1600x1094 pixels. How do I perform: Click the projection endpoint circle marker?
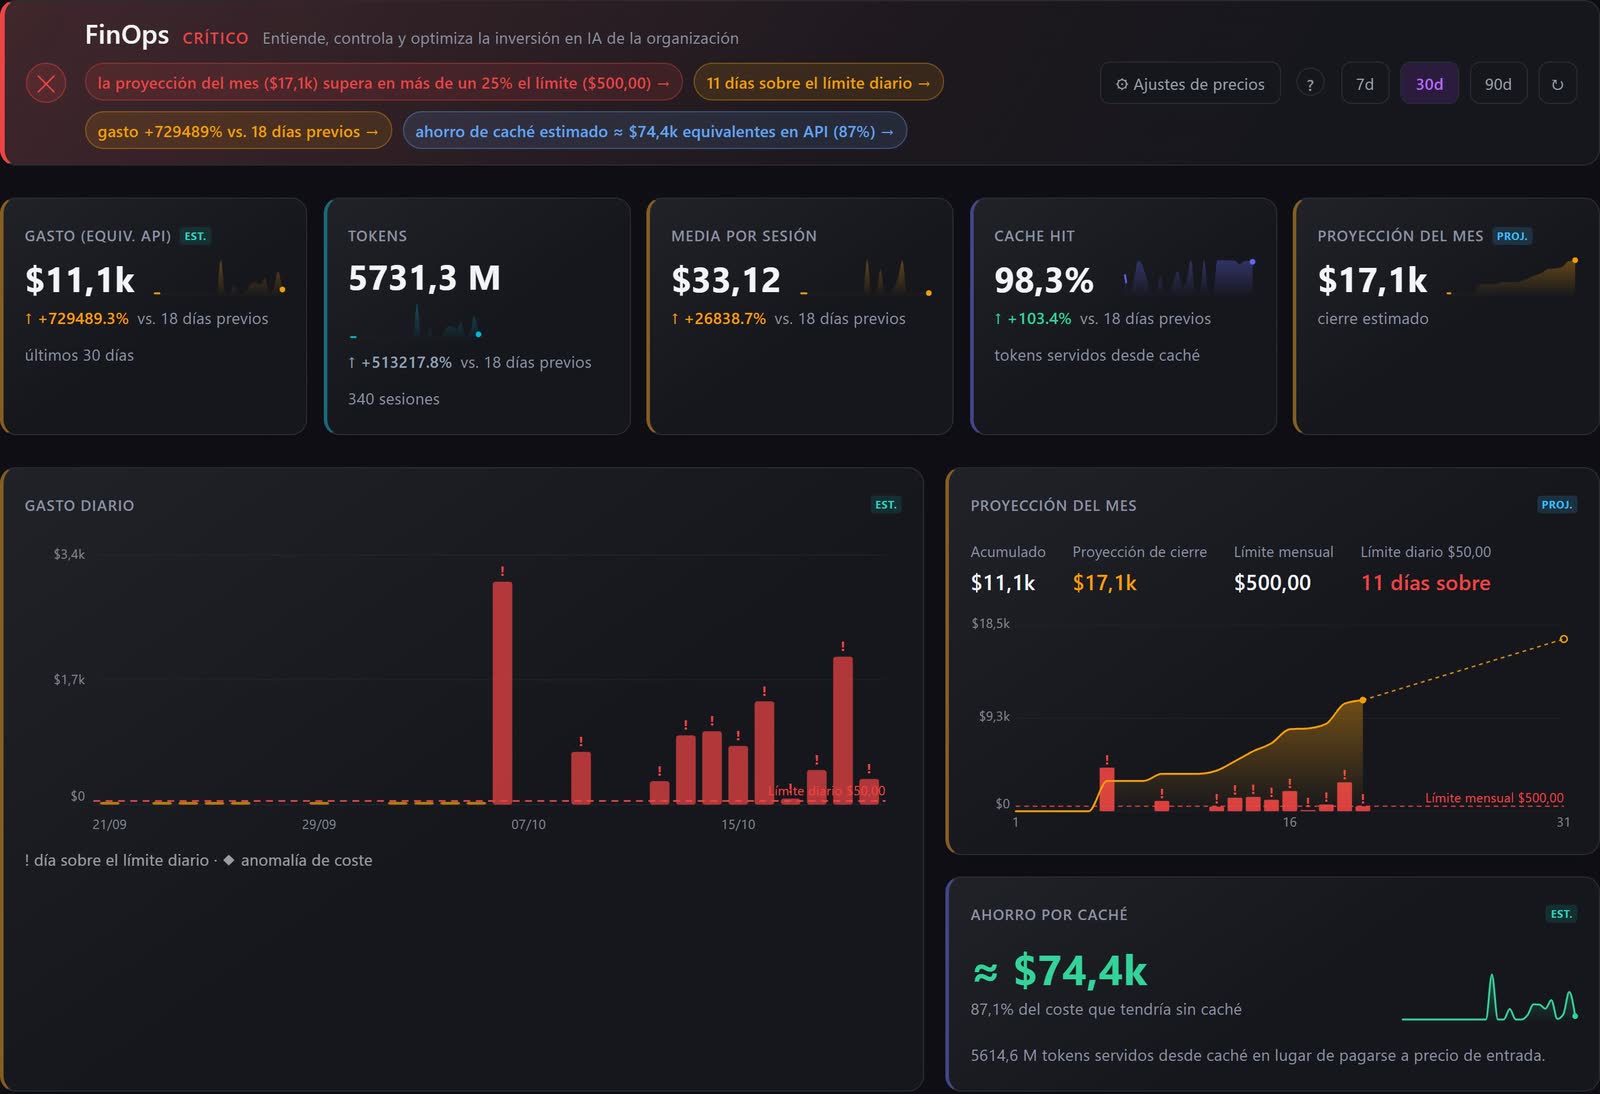click(1564, 639)
